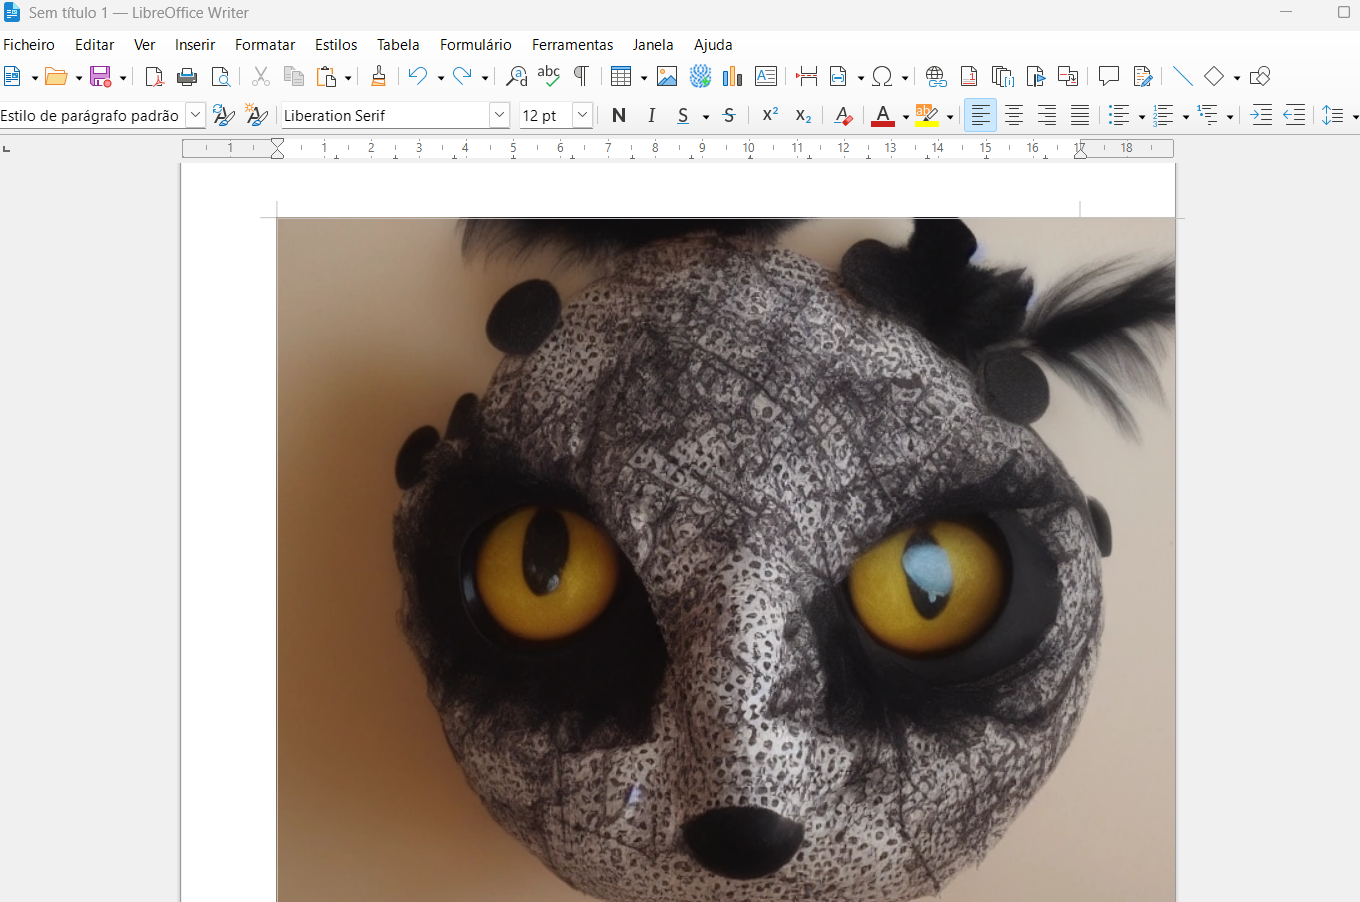Open Find and Replace tool
This screenshot has width=1360, height=902.
(516, 77)
